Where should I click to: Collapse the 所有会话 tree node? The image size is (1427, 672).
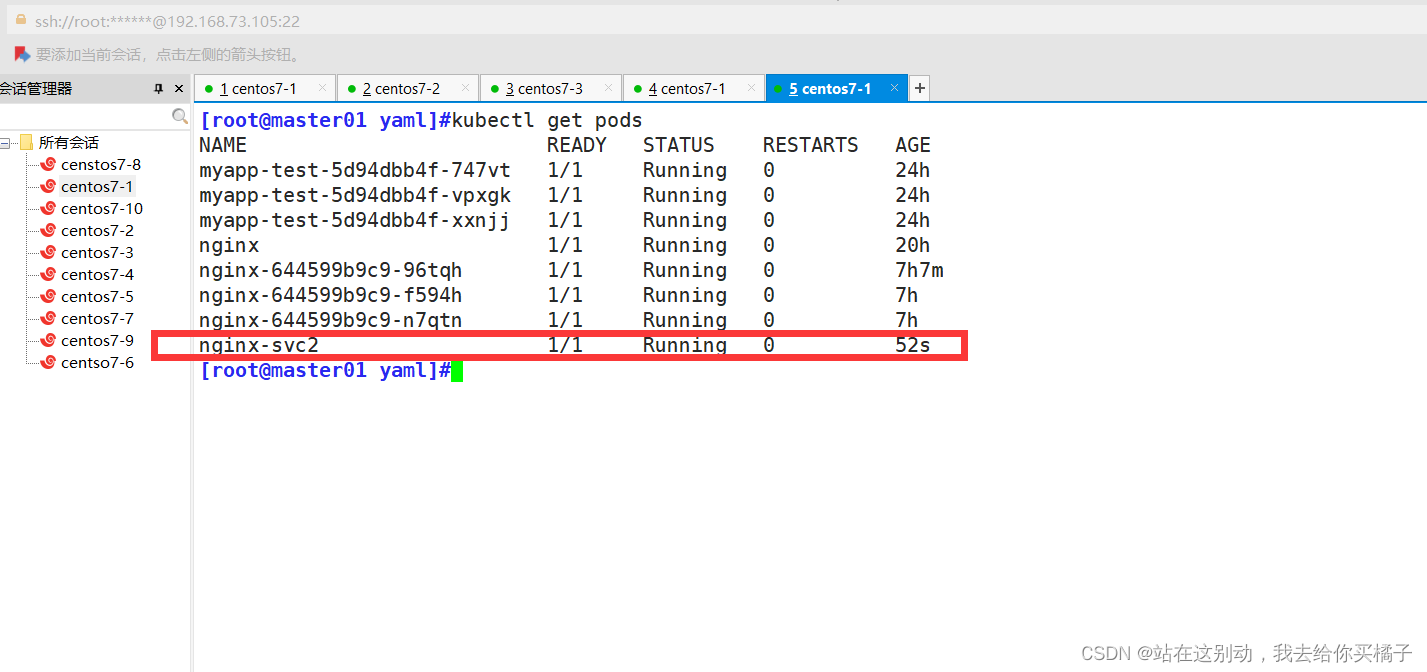pos(6,143)
